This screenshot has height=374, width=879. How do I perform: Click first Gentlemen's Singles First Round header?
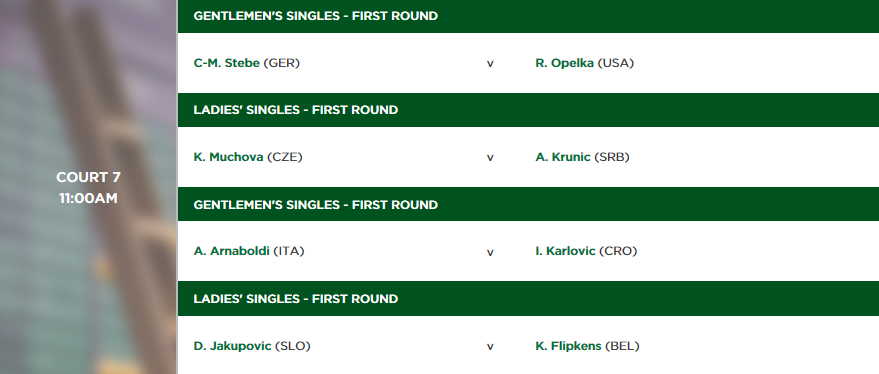[x=528, y=16]
